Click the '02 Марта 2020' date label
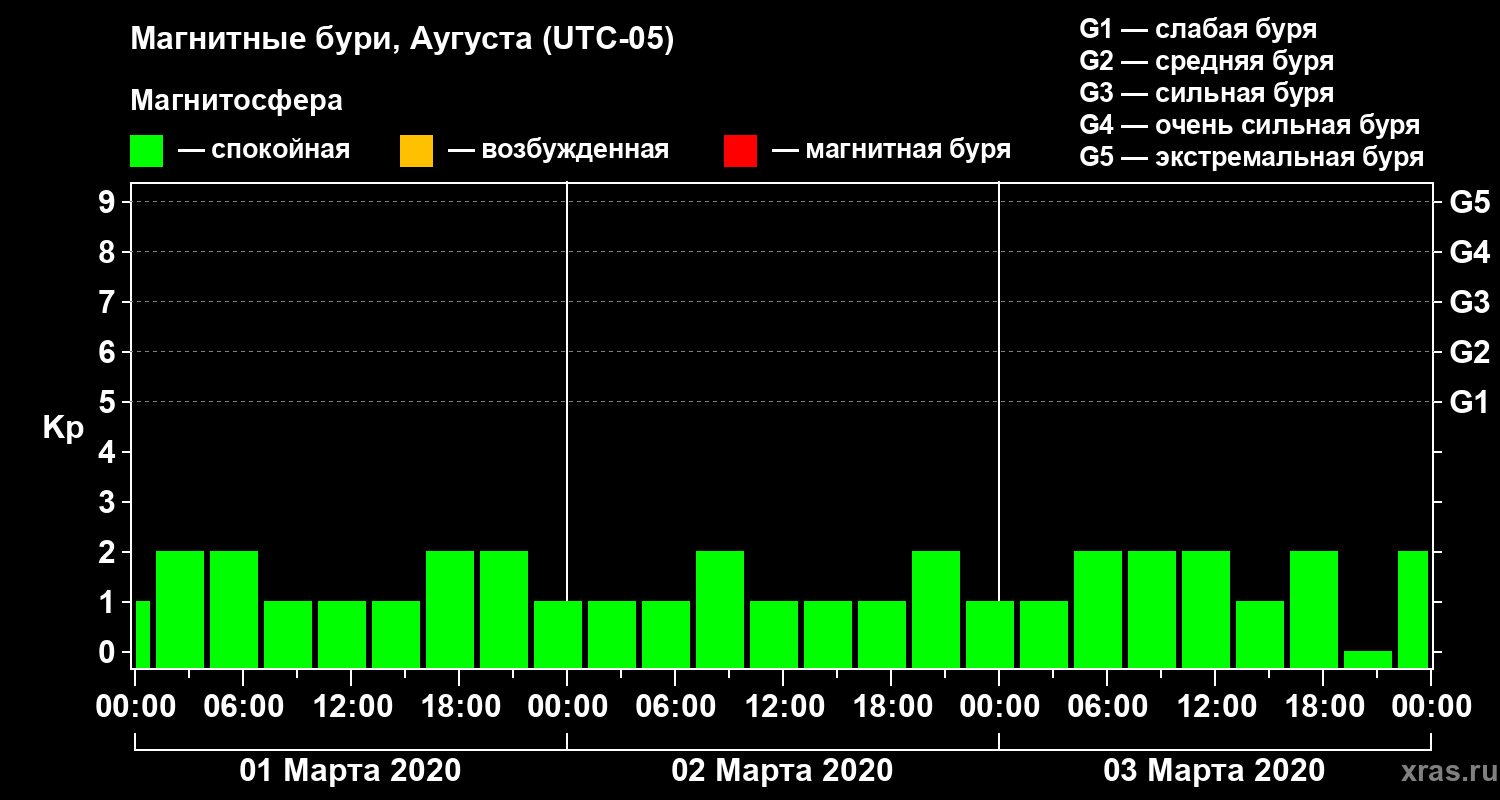Image resolution: width=1500 pixels, height=800 pixels. [782, 771]
